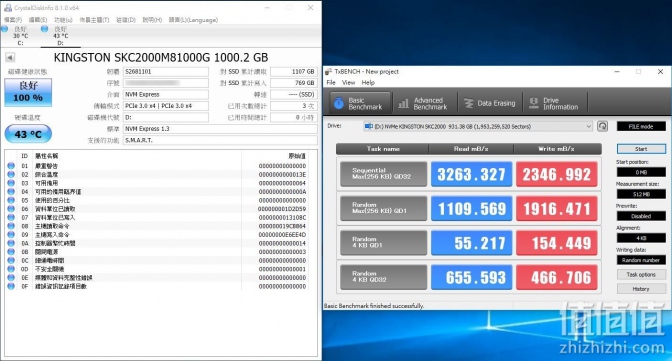672x361 pixels.
Task: Click the blue status circle of SMART ID 0D
Action: (x=11, y=269)
